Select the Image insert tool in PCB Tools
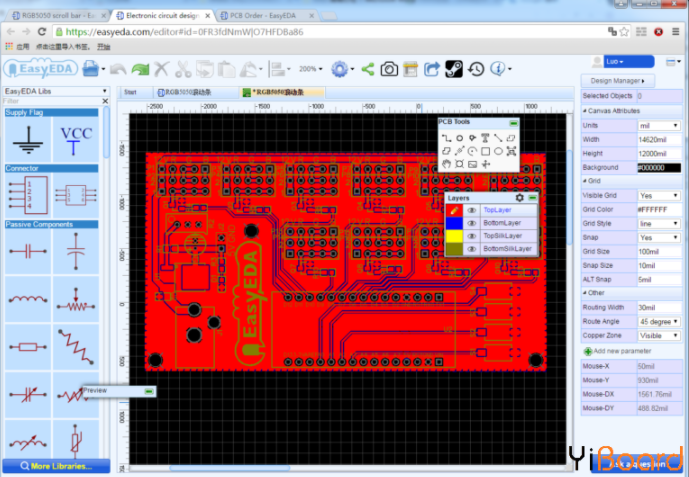 (x=472, y=164)
